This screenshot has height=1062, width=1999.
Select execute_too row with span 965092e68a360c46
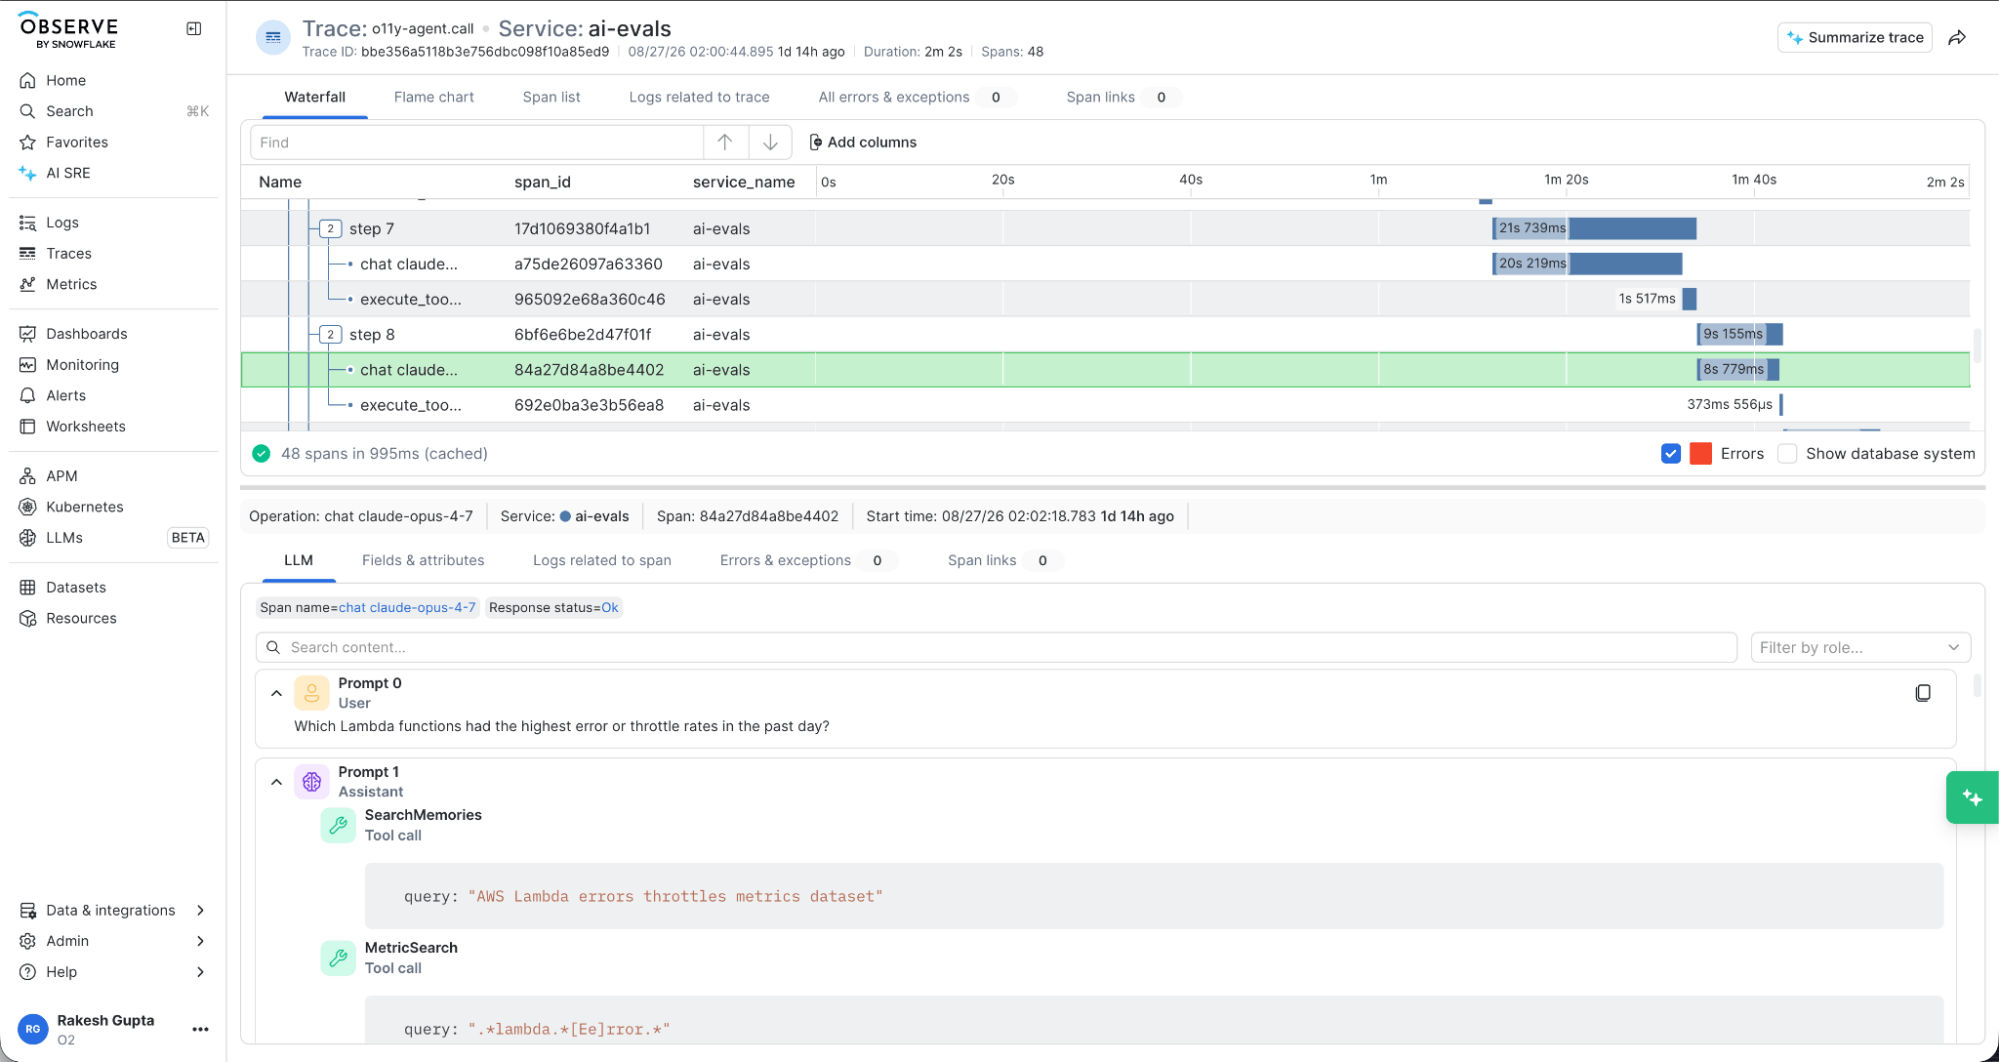click(x=1105, y=299)
